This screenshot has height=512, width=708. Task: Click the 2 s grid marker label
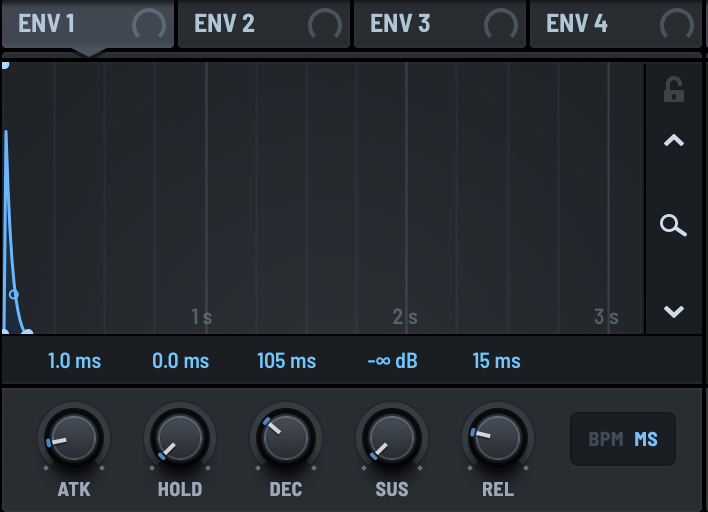coord(405,317)
